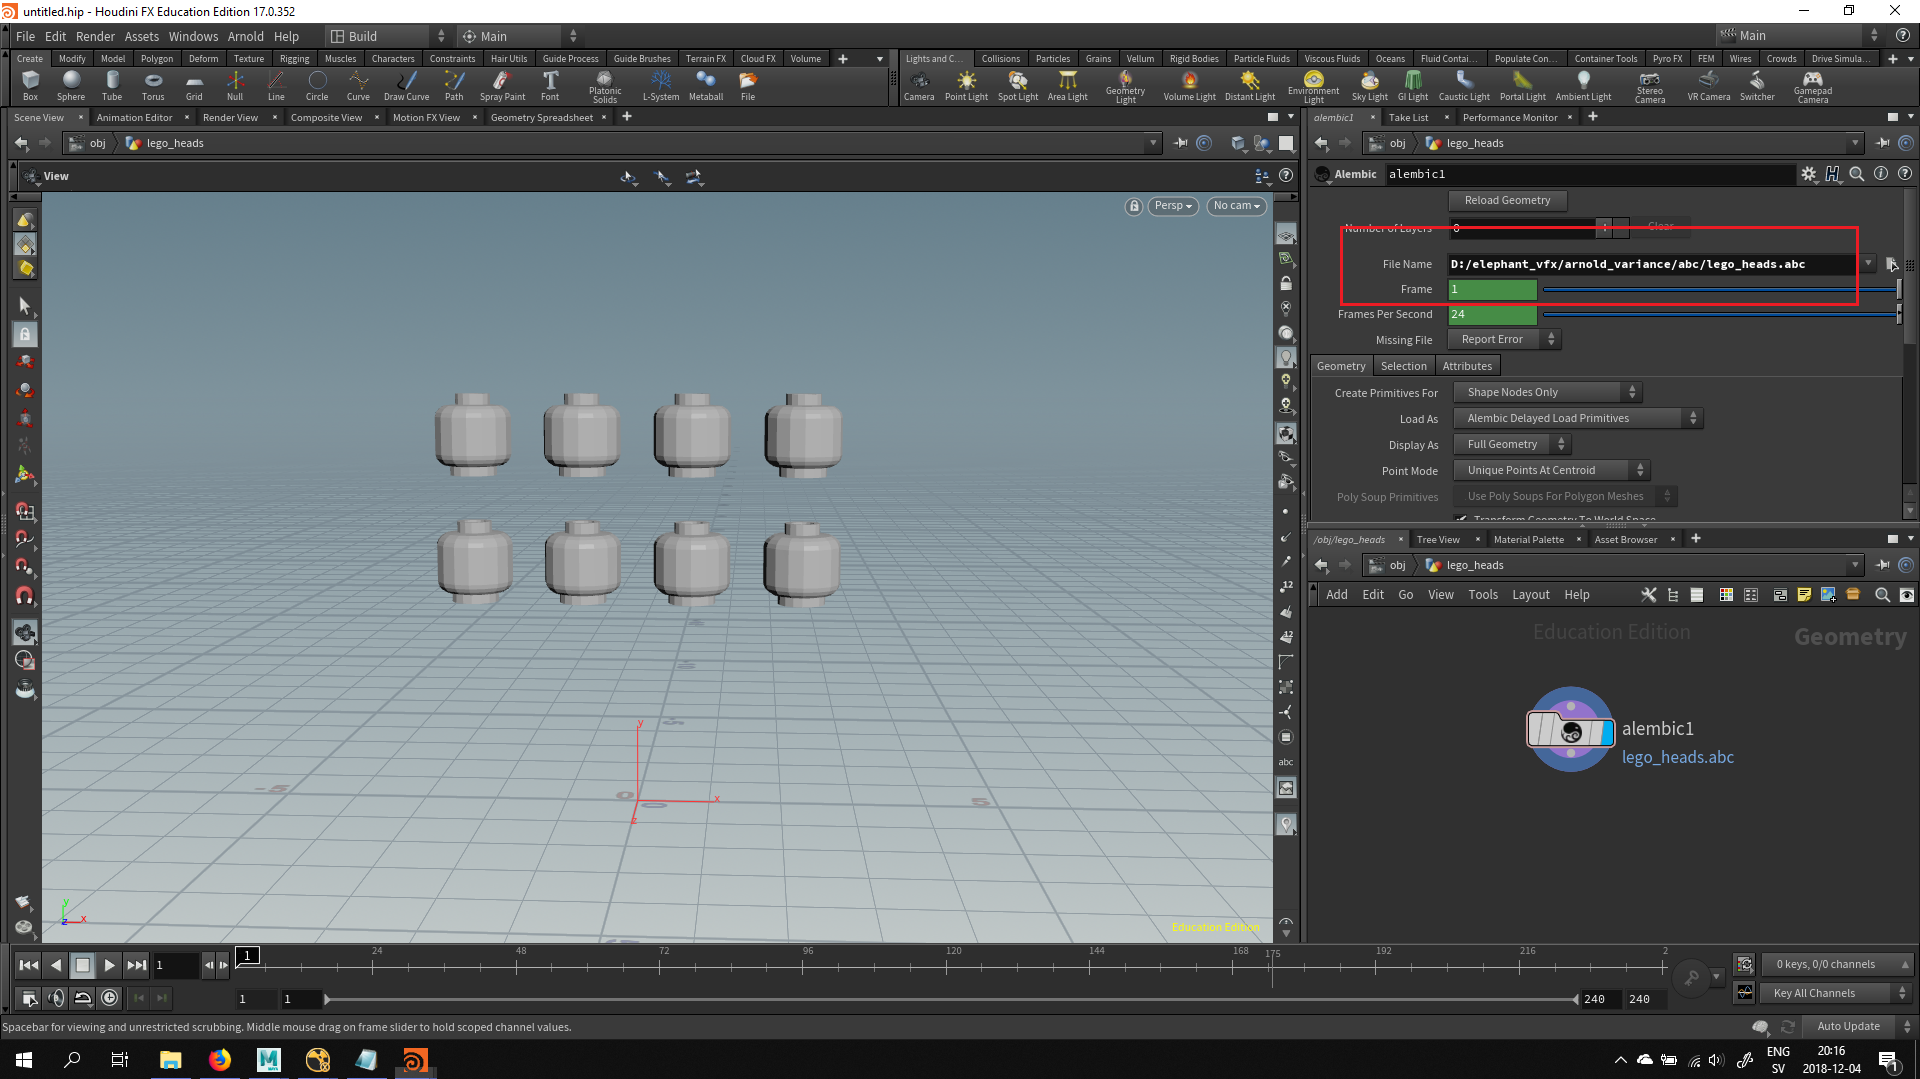Screen dimensions: 1920x1079
Task: Select the Null shelf tool
Action: (235, 86)
